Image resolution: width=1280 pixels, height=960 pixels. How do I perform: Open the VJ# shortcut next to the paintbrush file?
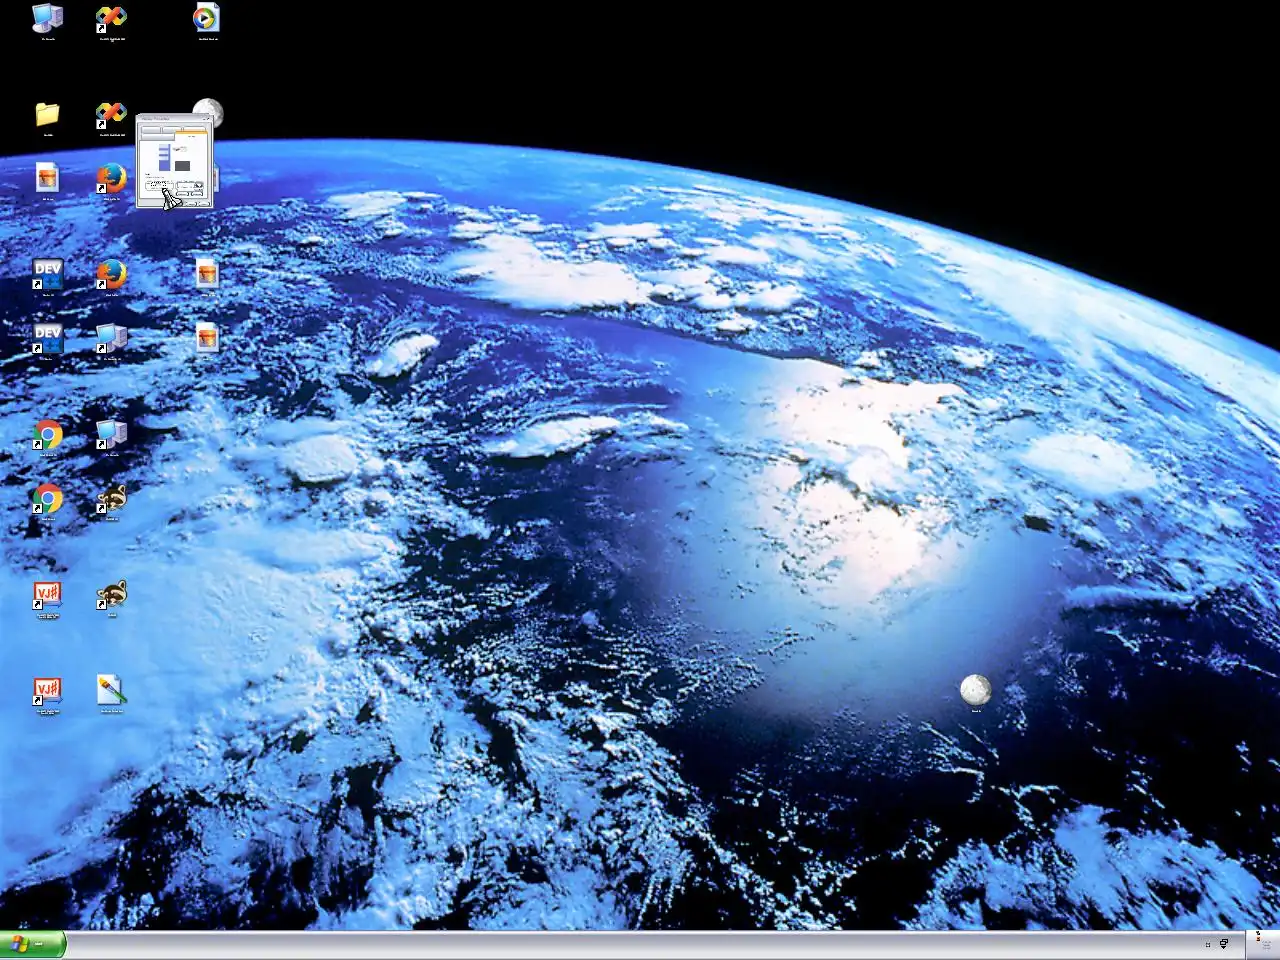(x=47, y=690)
